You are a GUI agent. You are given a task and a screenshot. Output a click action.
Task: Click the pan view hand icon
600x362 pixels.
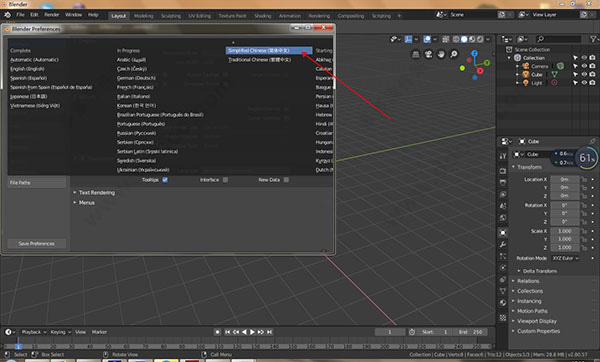click(441, 54)
